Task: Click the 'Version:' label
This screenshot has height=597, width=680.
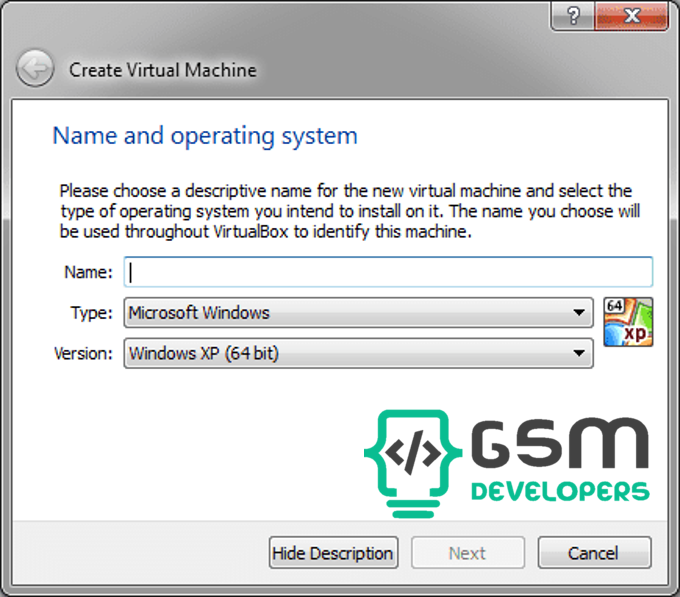Action: [83, 353]
